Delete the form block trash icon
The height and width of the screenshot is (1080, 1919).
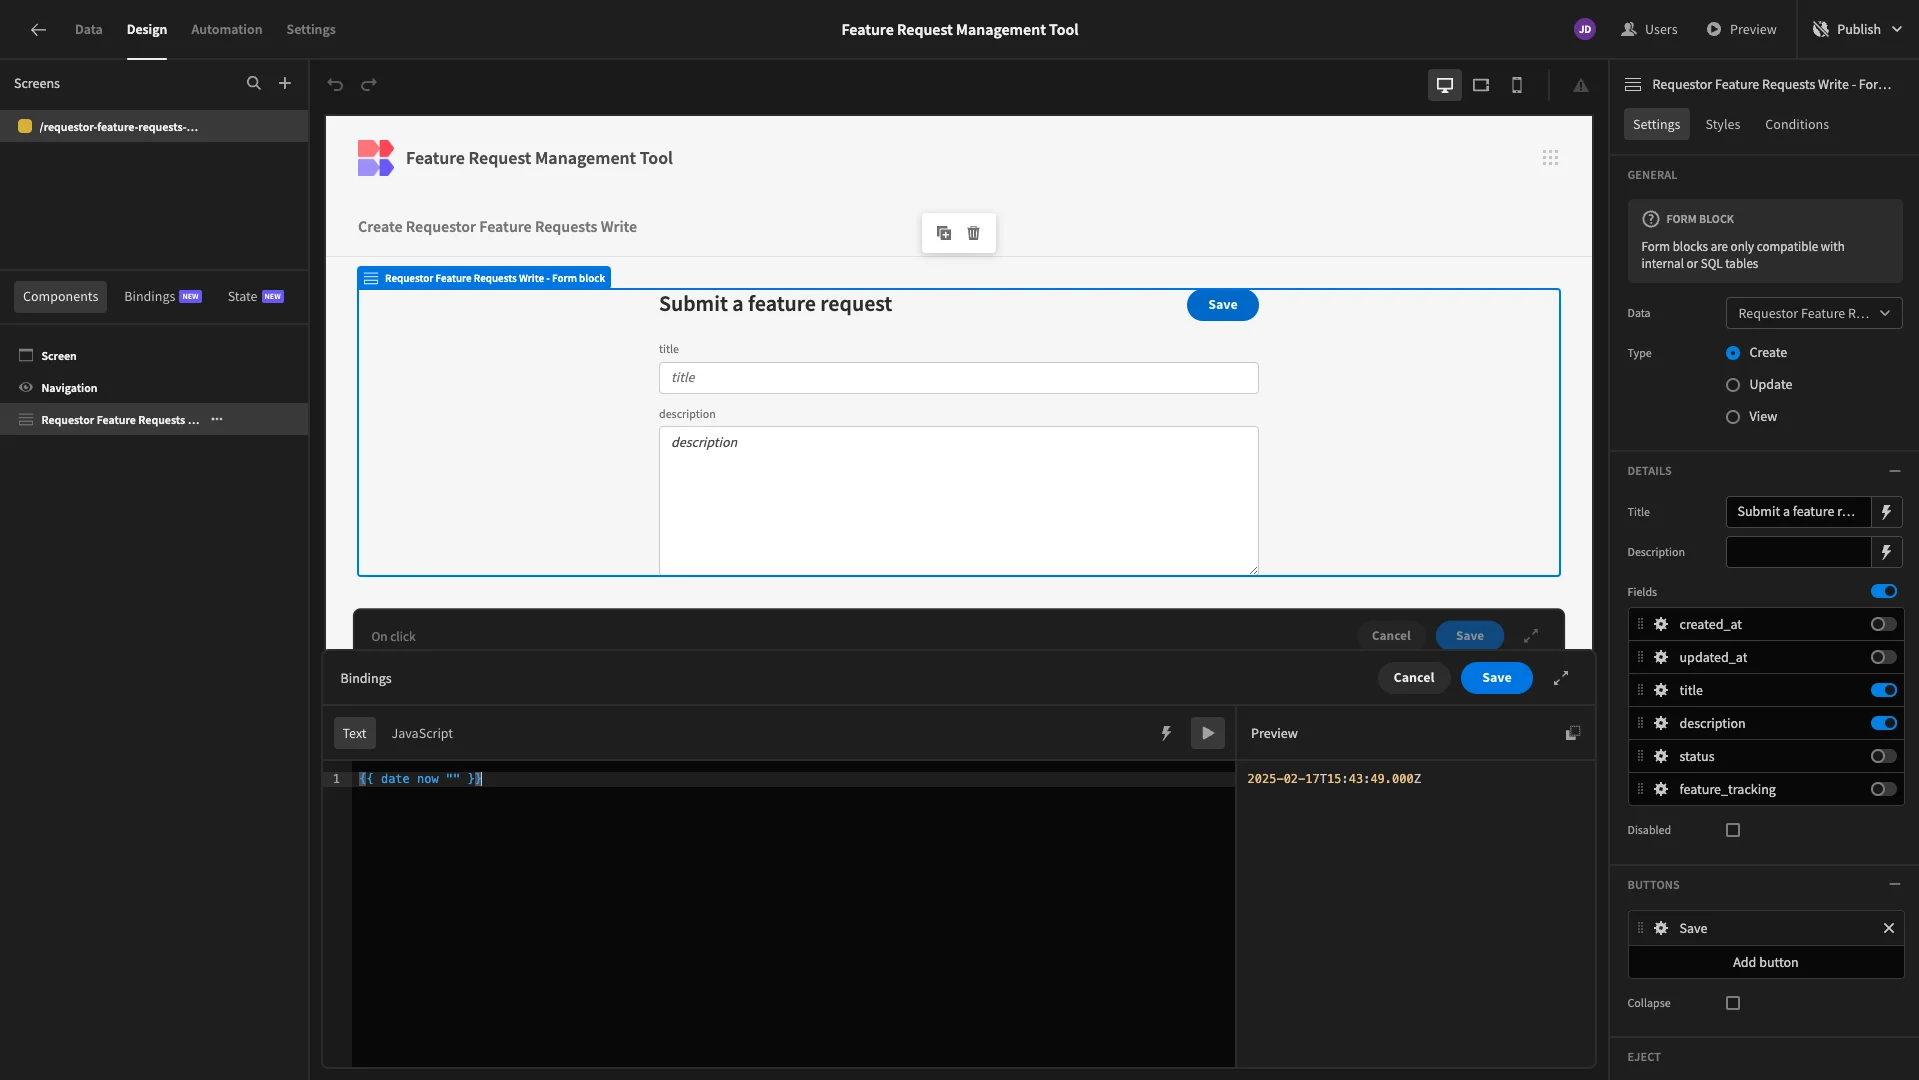(x=974, y=233)
